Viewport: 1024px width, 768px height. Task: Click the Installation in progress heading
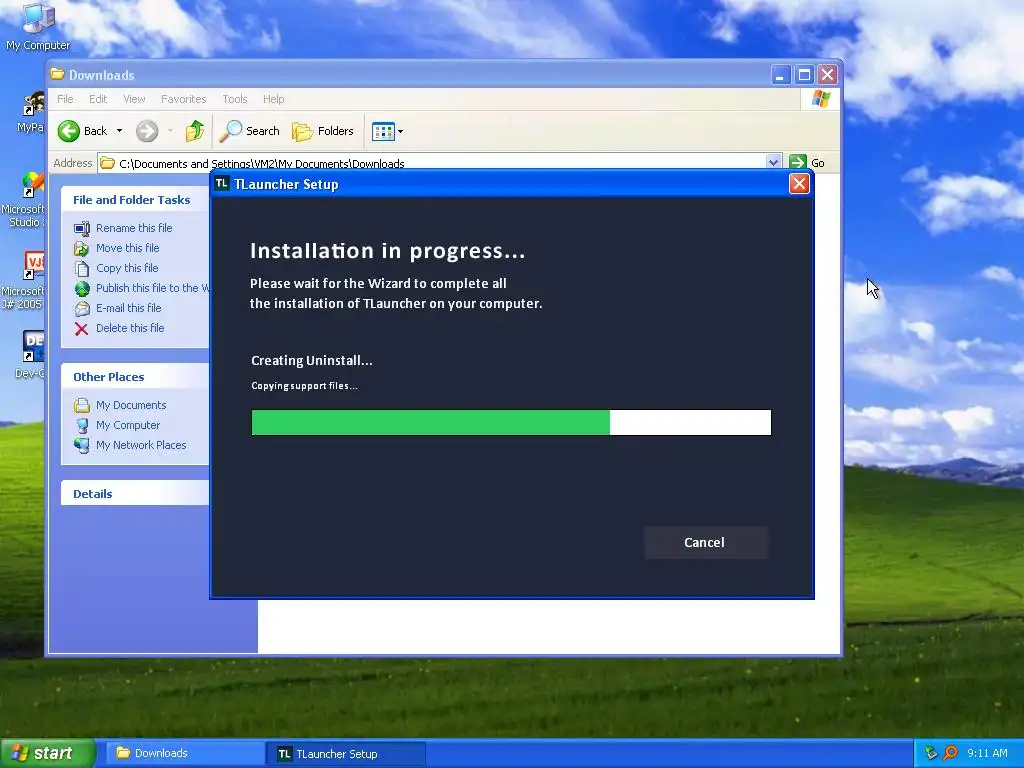click(x=387, y=251)
